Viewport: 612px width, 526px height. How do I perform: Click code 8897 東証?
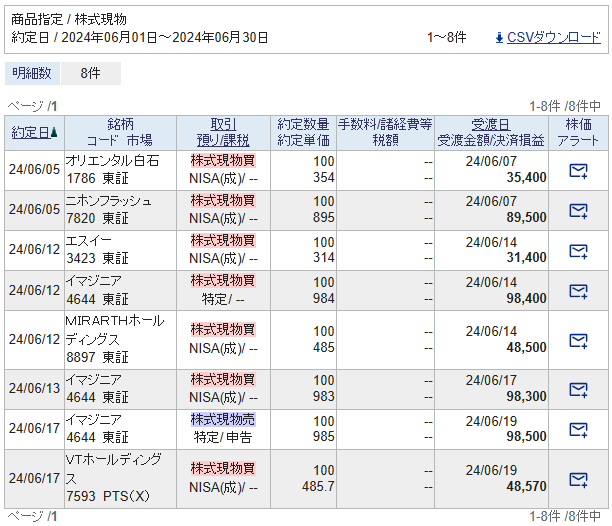click(x=98, y=357)
